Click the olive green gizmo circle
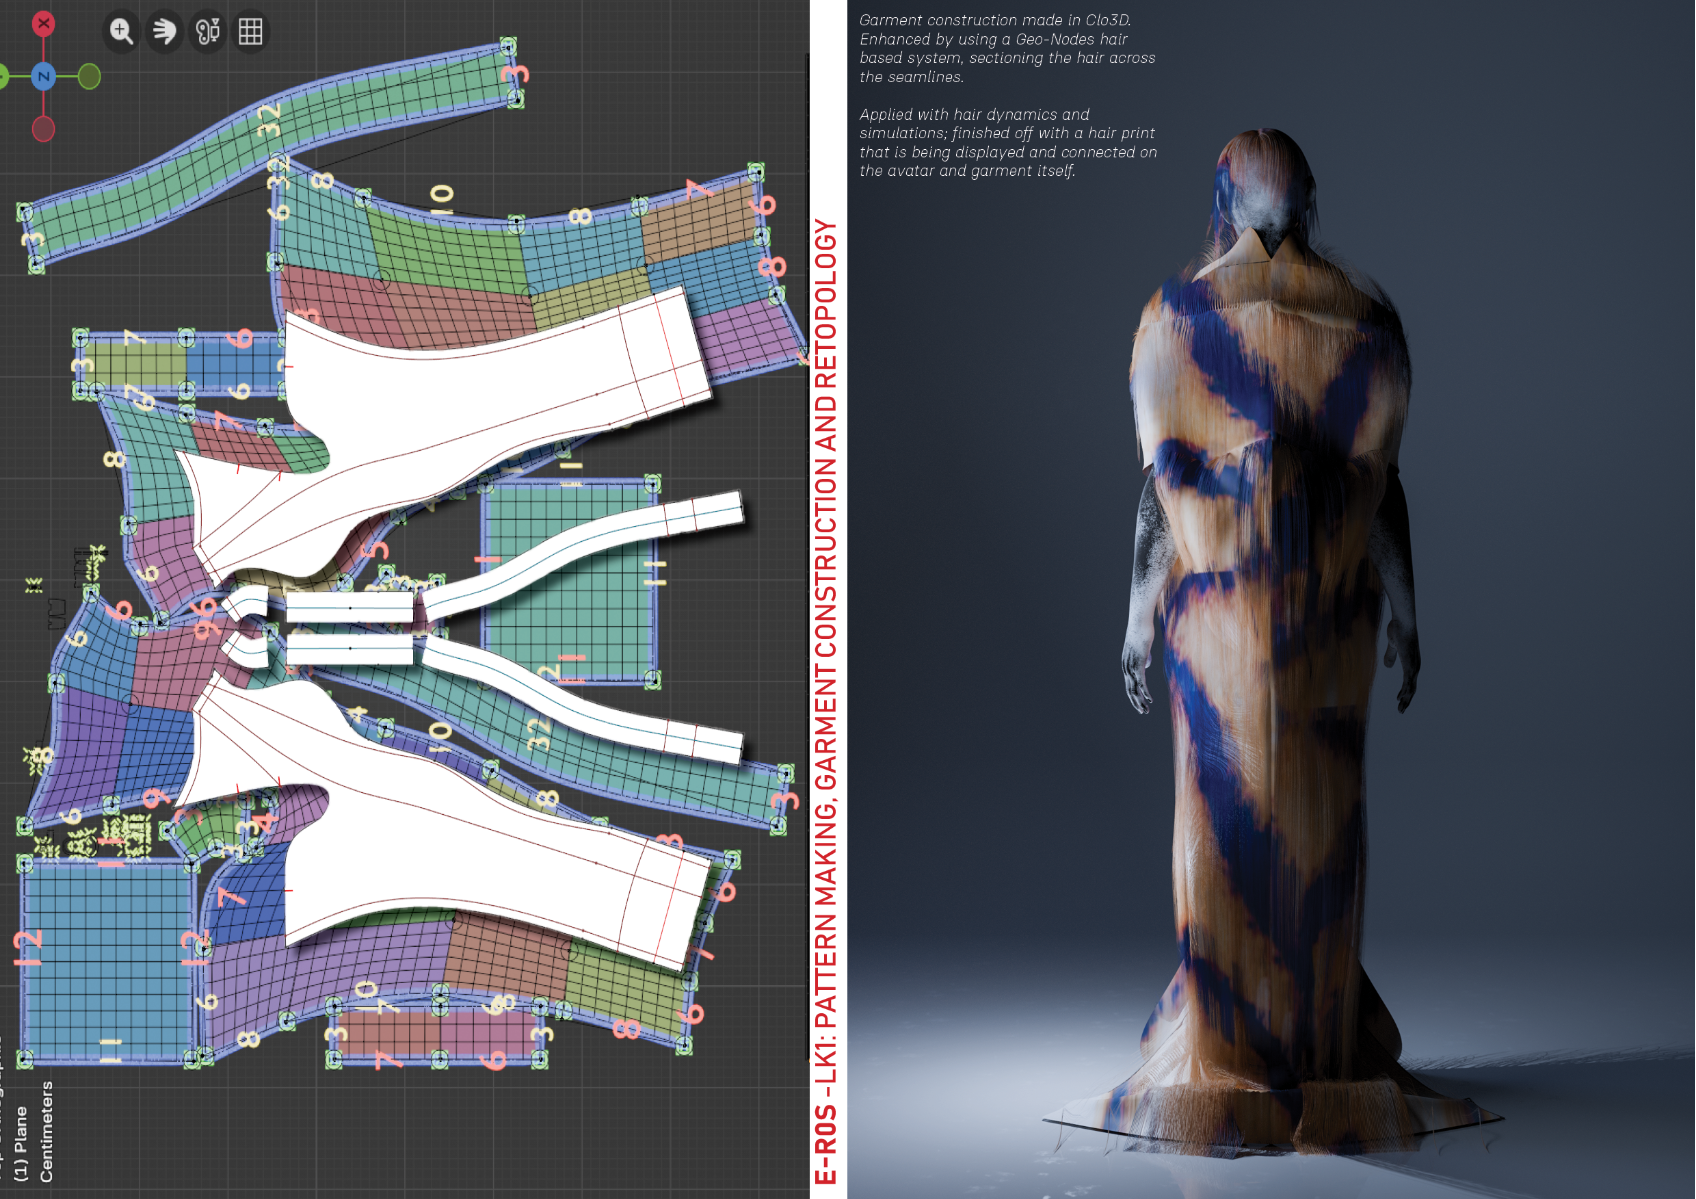 (x=89, y=76)
